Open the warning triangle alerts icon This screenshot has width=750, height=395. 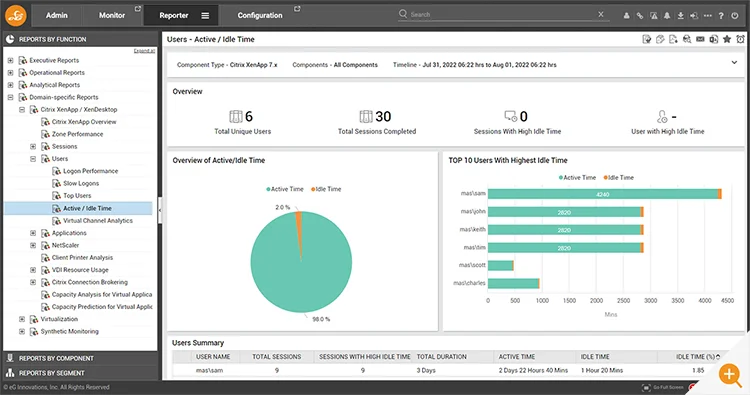tap(653, 15)
